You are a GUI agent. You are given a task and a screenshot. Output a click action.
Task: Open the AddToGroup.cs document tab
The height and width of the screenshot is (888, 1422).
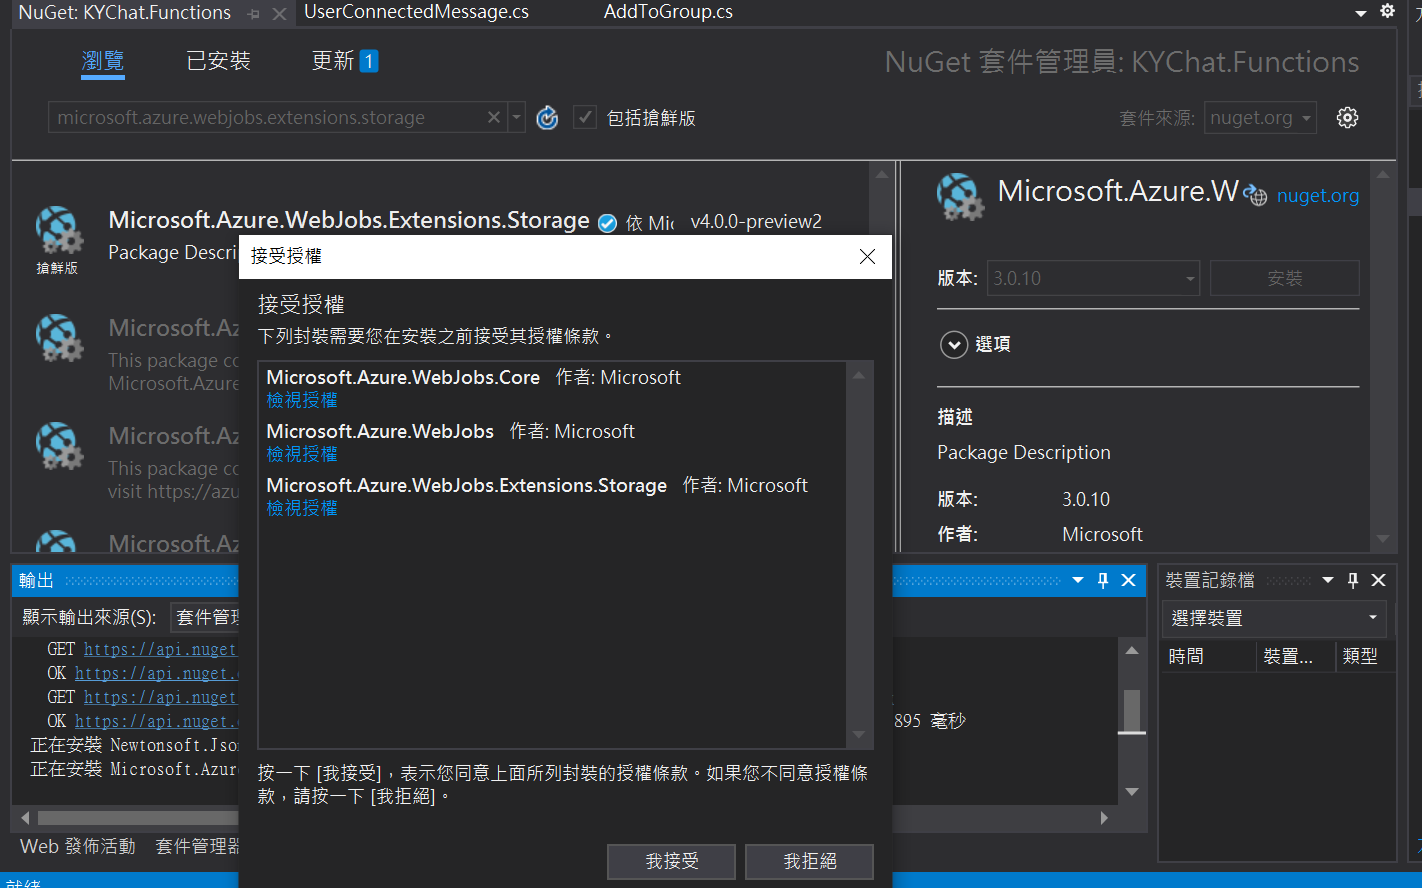[668, 12]
